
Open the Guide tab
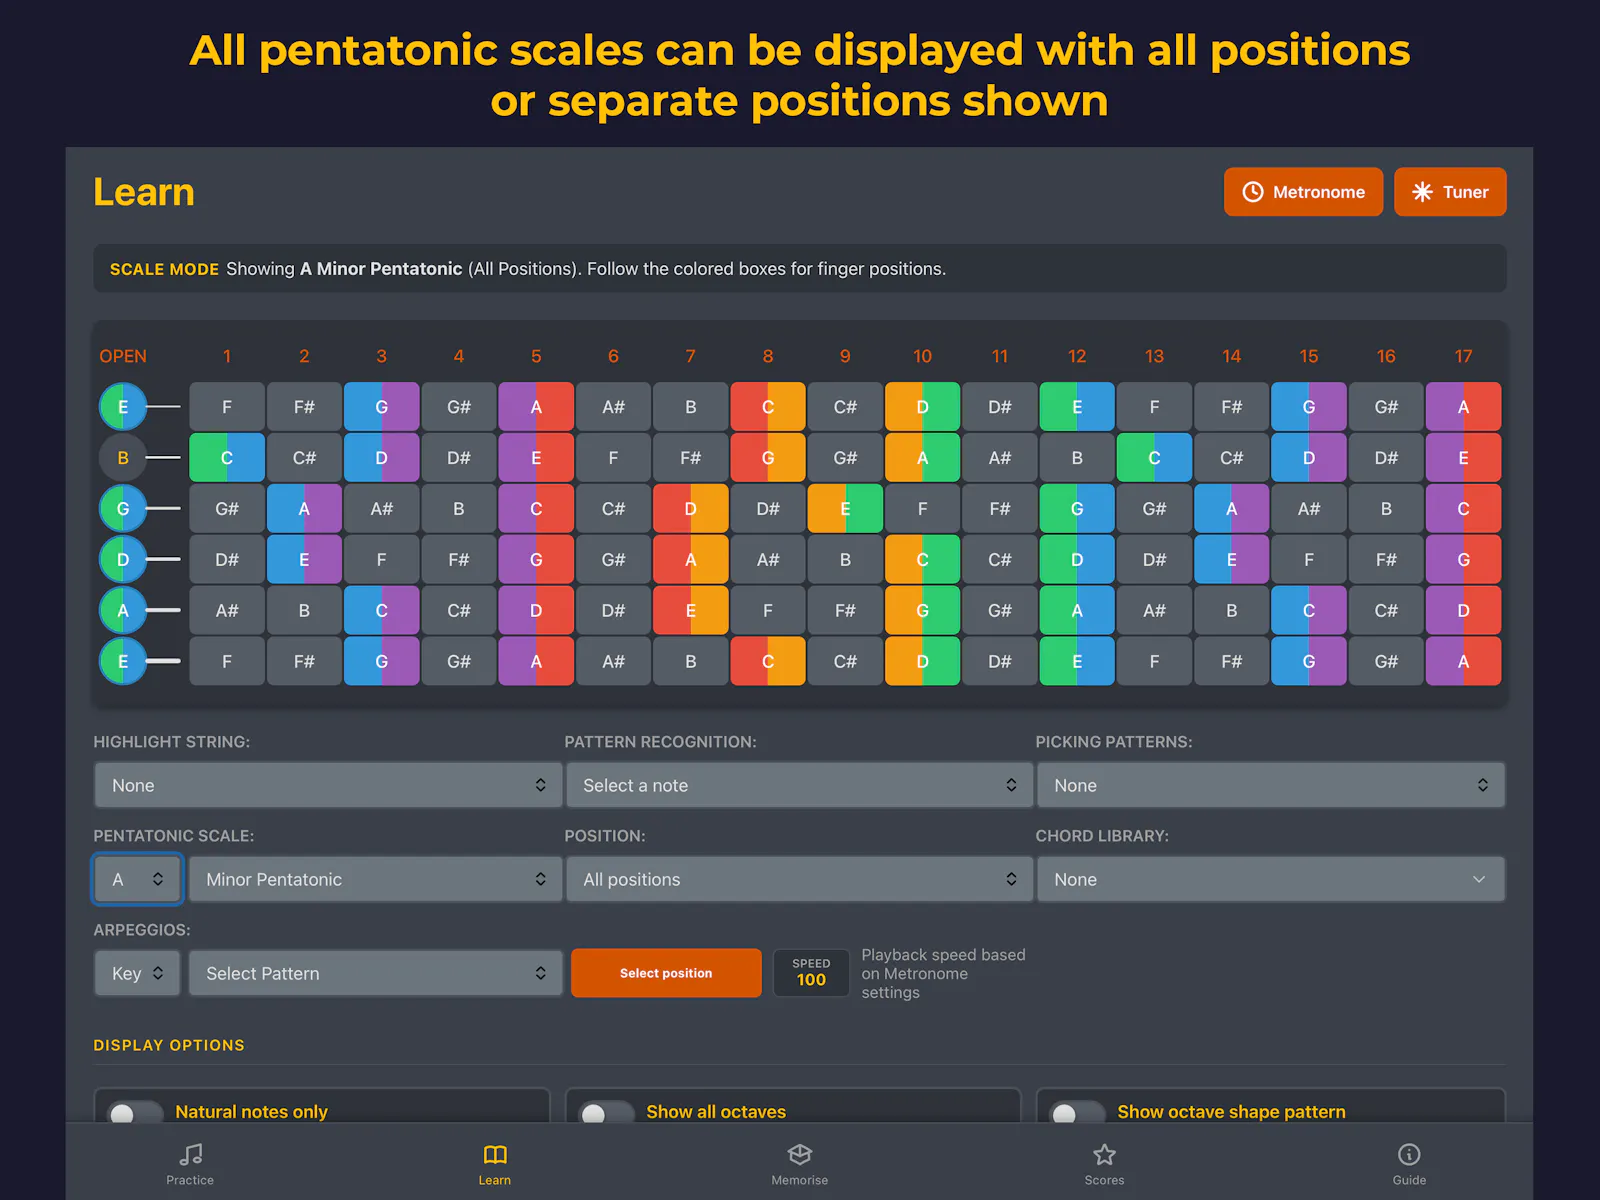click(1409, 1164)
